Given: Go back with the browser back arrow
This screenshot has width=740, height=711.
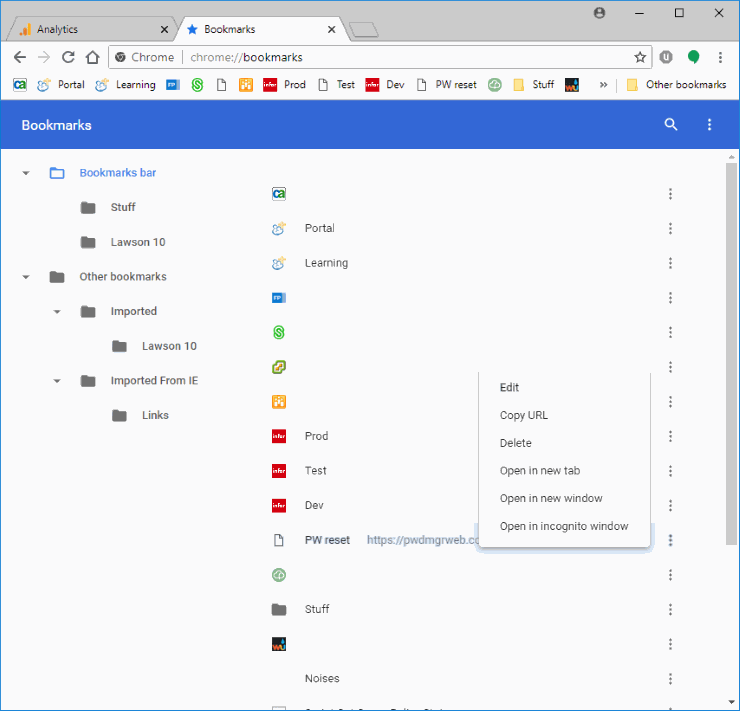Looking at the screenshot, I should [20, 57].
